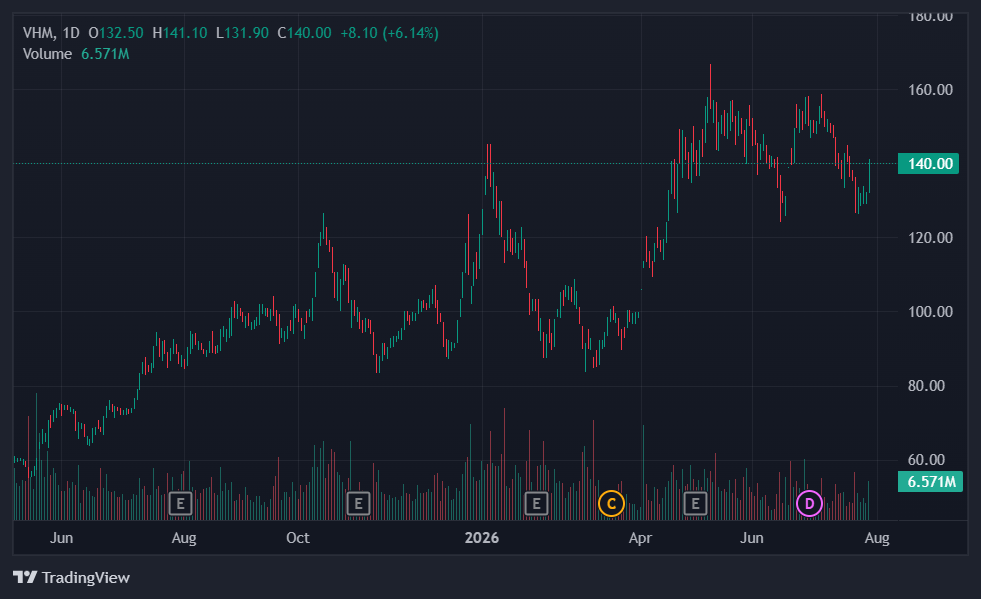Click the Apr label on the time axis
Screen dimensions: 981x599
click(x=641, y=538)
